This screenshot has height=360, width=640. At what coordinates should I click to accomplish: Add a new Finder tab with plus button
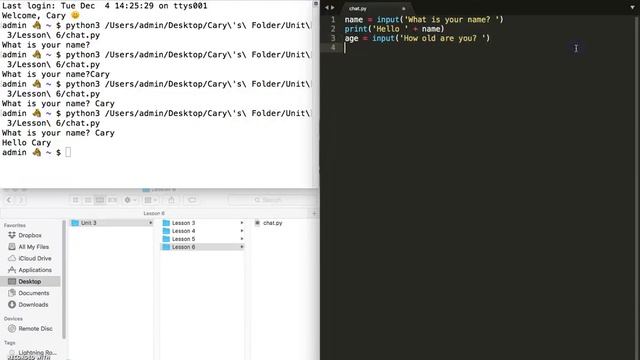[314, 213]
